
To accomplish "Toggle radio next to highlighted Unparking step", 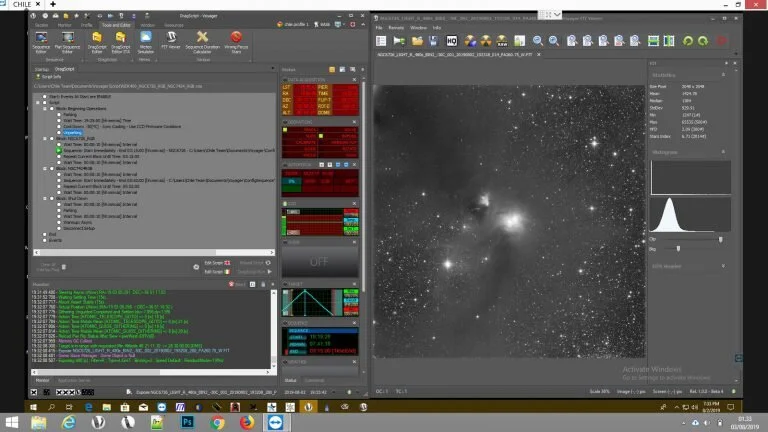I will click(x=59, y=132).
